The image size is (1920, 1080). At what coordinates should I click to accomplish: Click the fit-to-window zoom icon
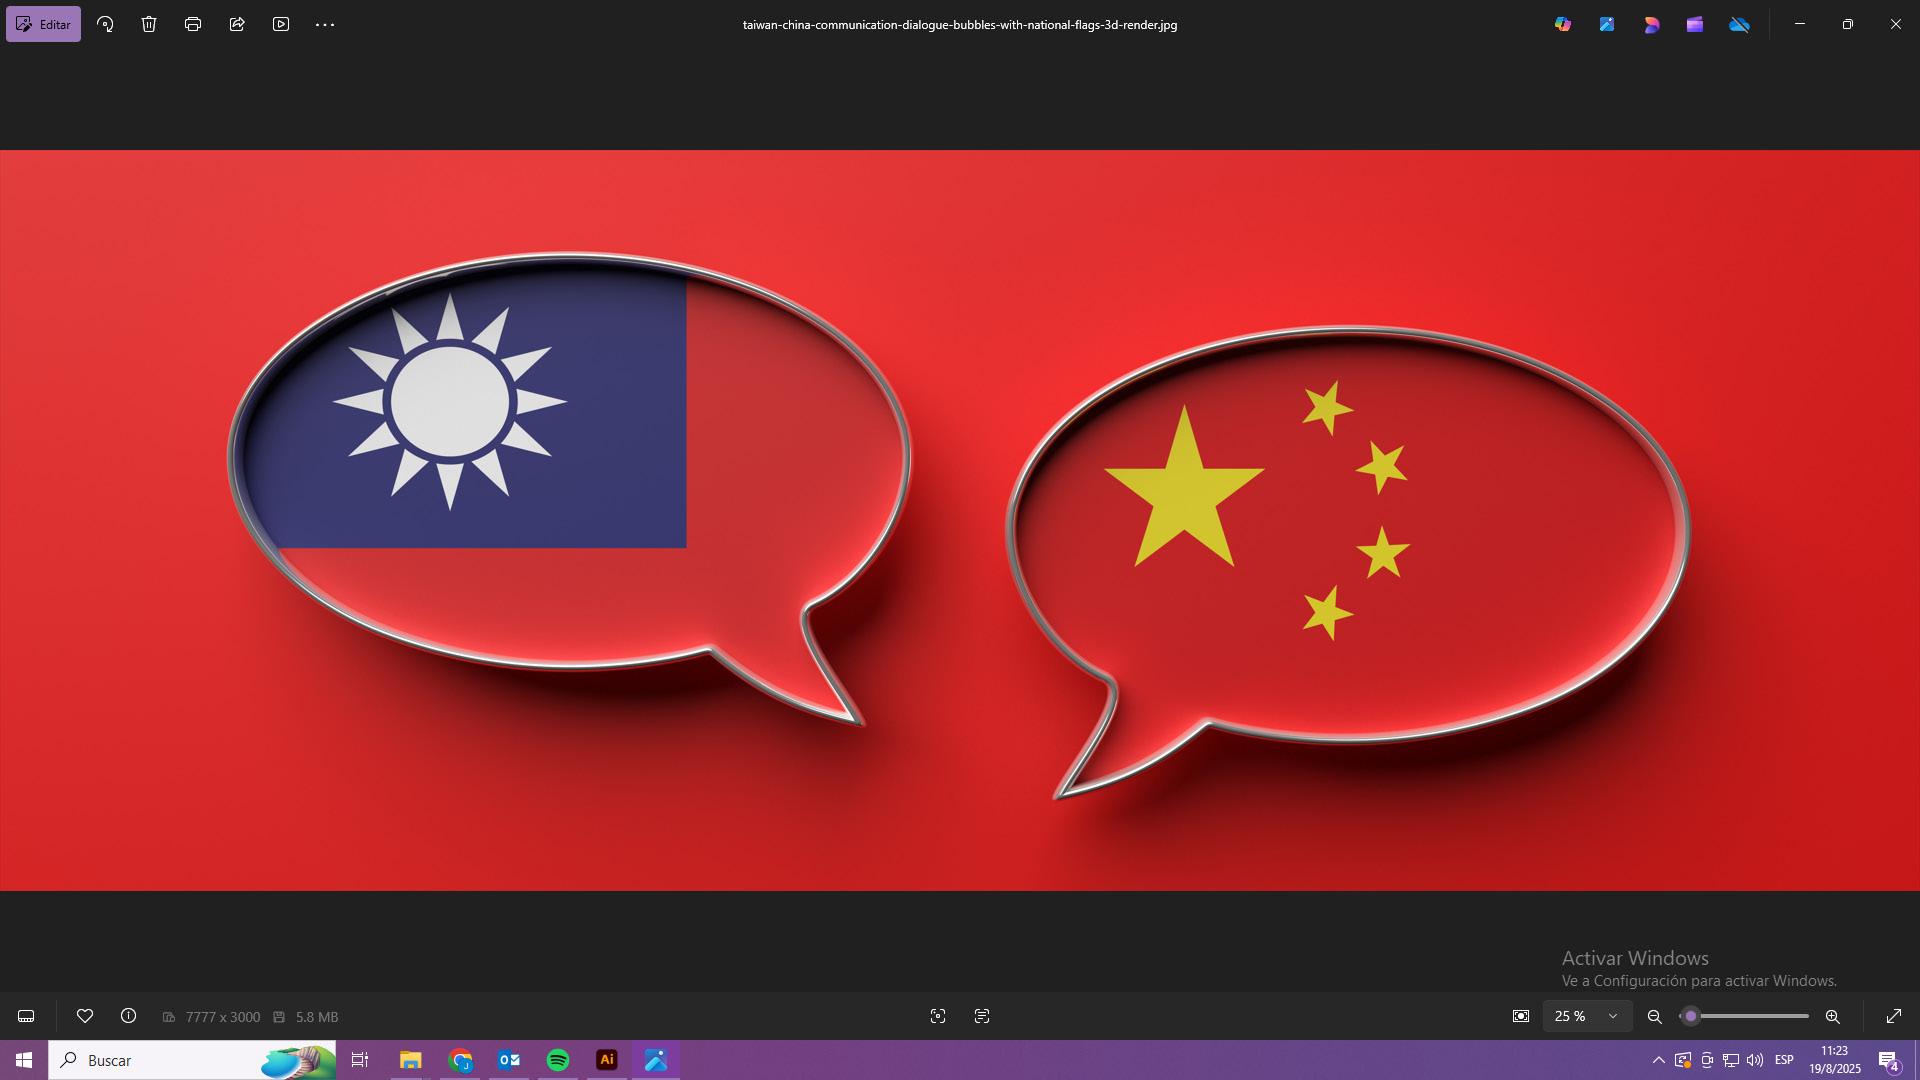[x=1521, y=1016]
